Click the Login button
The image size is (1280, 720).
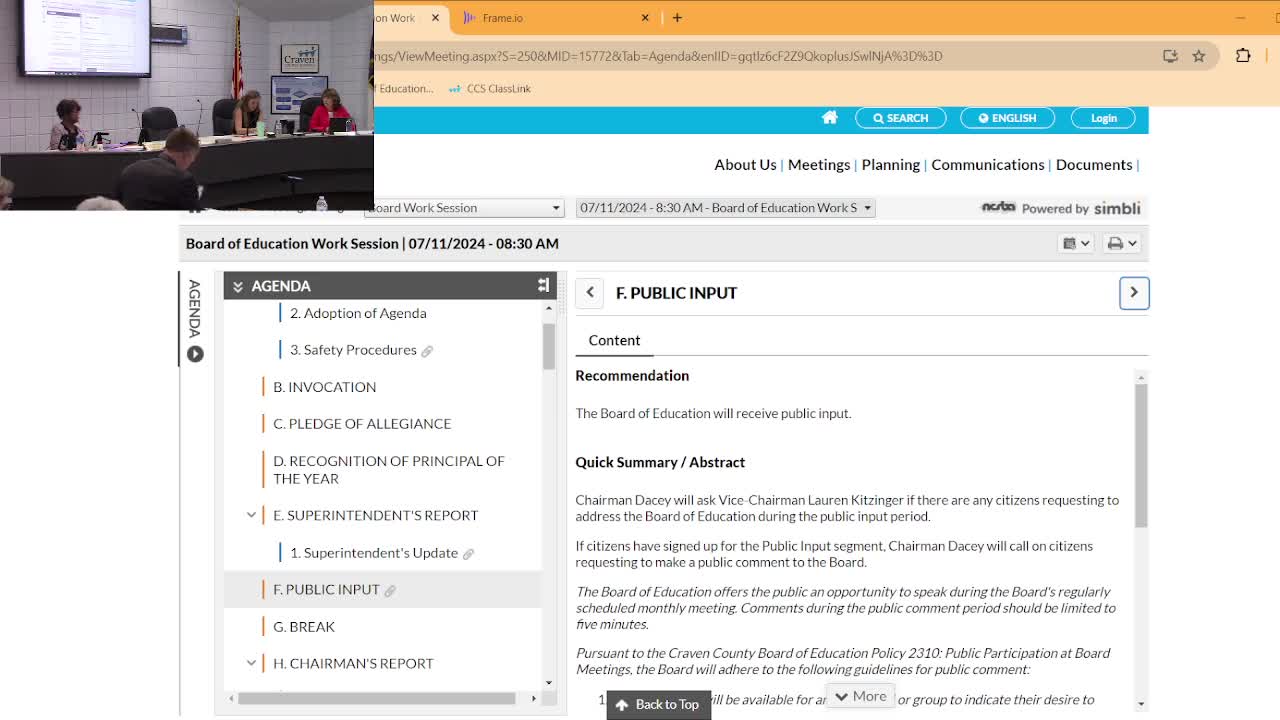pos(1103,118)
